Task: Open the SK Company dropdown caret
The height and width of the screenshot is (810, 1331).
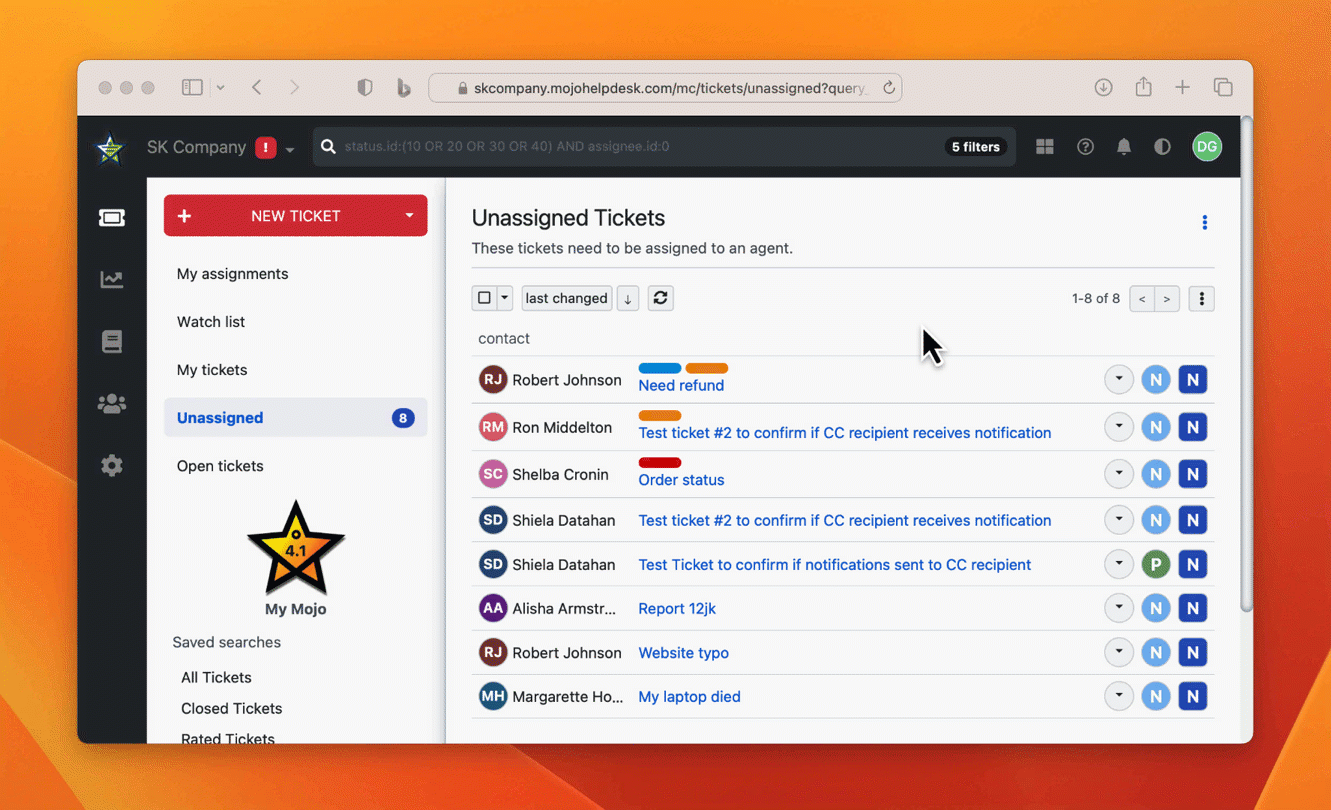Action: [290, 150]
